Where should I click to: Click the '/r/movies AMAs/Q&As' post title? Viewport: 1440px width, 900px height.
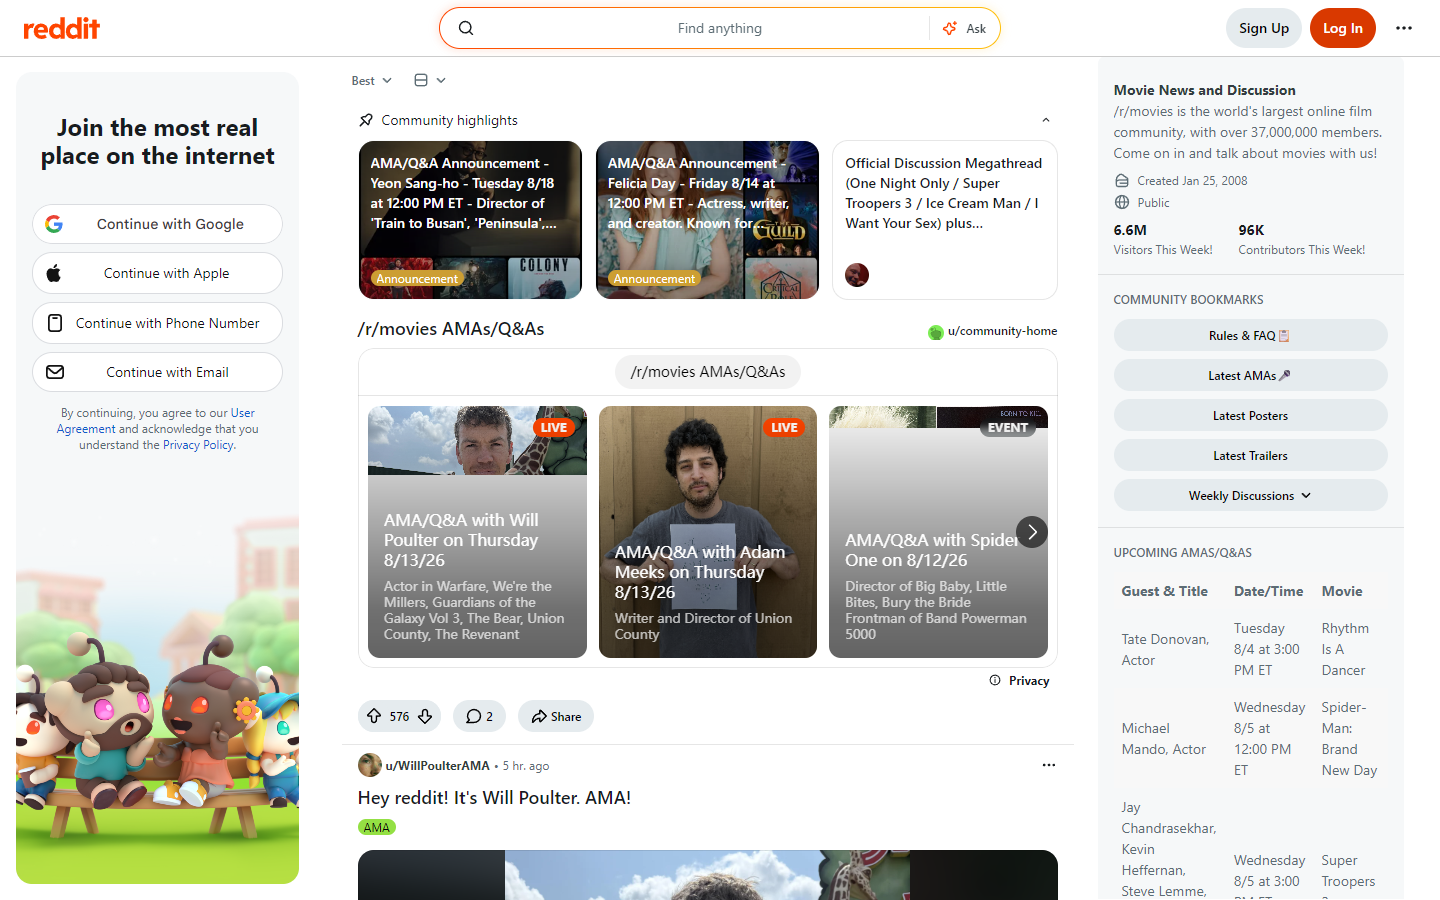click(451, 329)
